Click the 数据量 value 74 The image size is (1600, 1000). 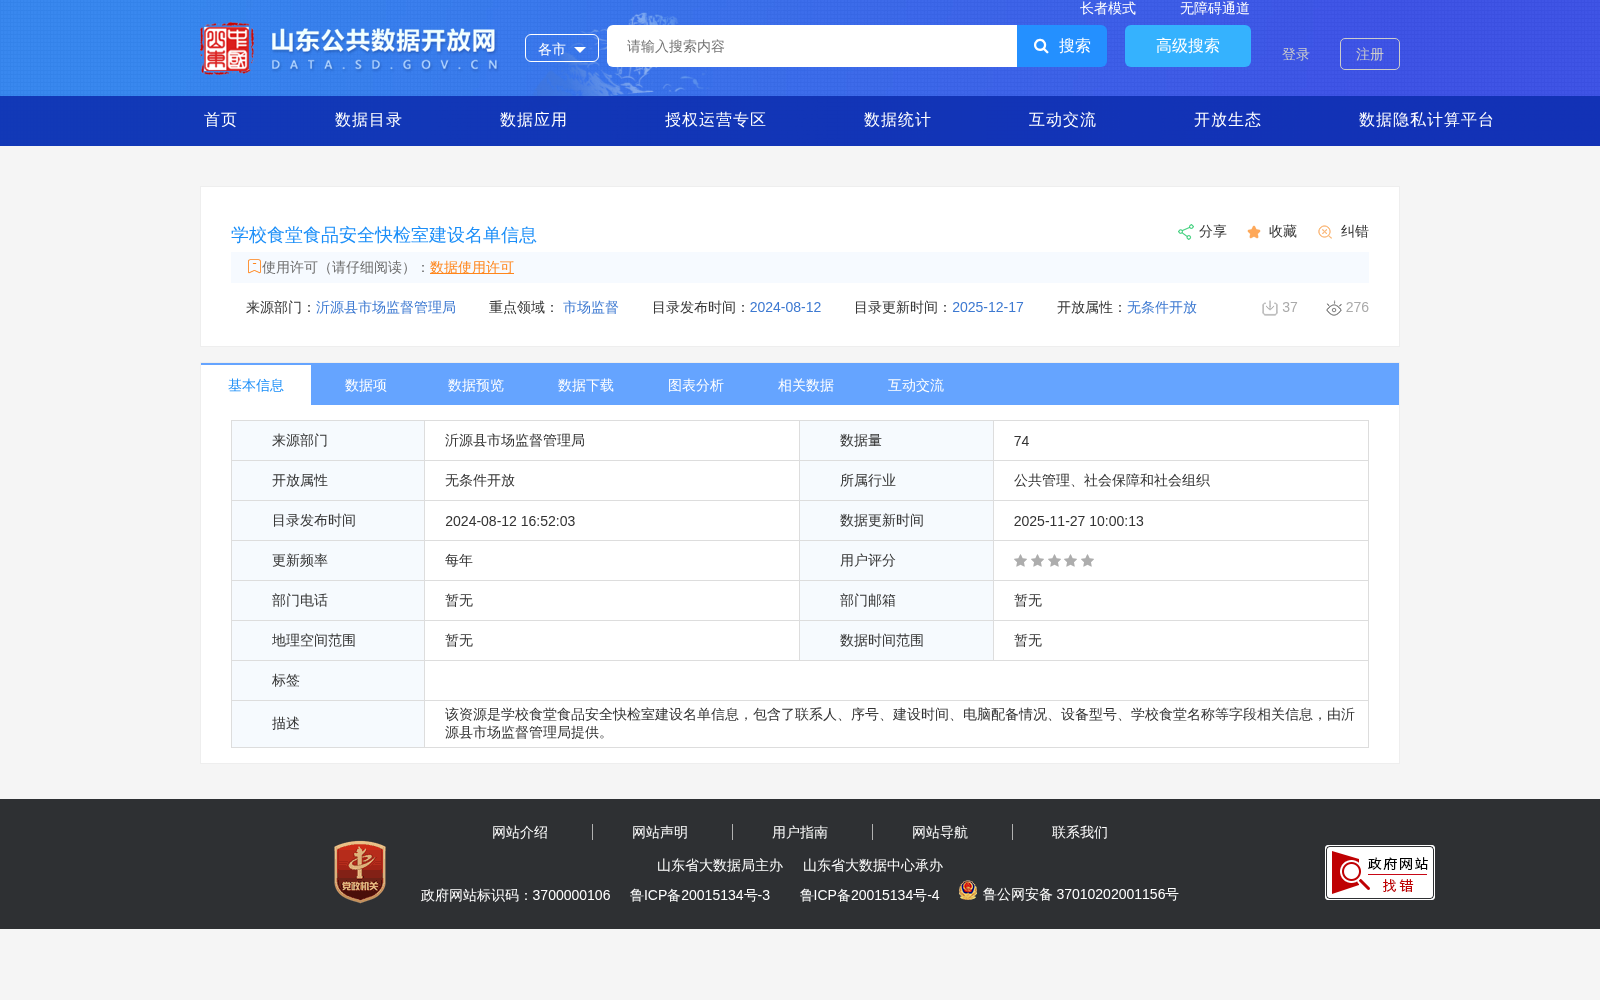coord(1021,441)
